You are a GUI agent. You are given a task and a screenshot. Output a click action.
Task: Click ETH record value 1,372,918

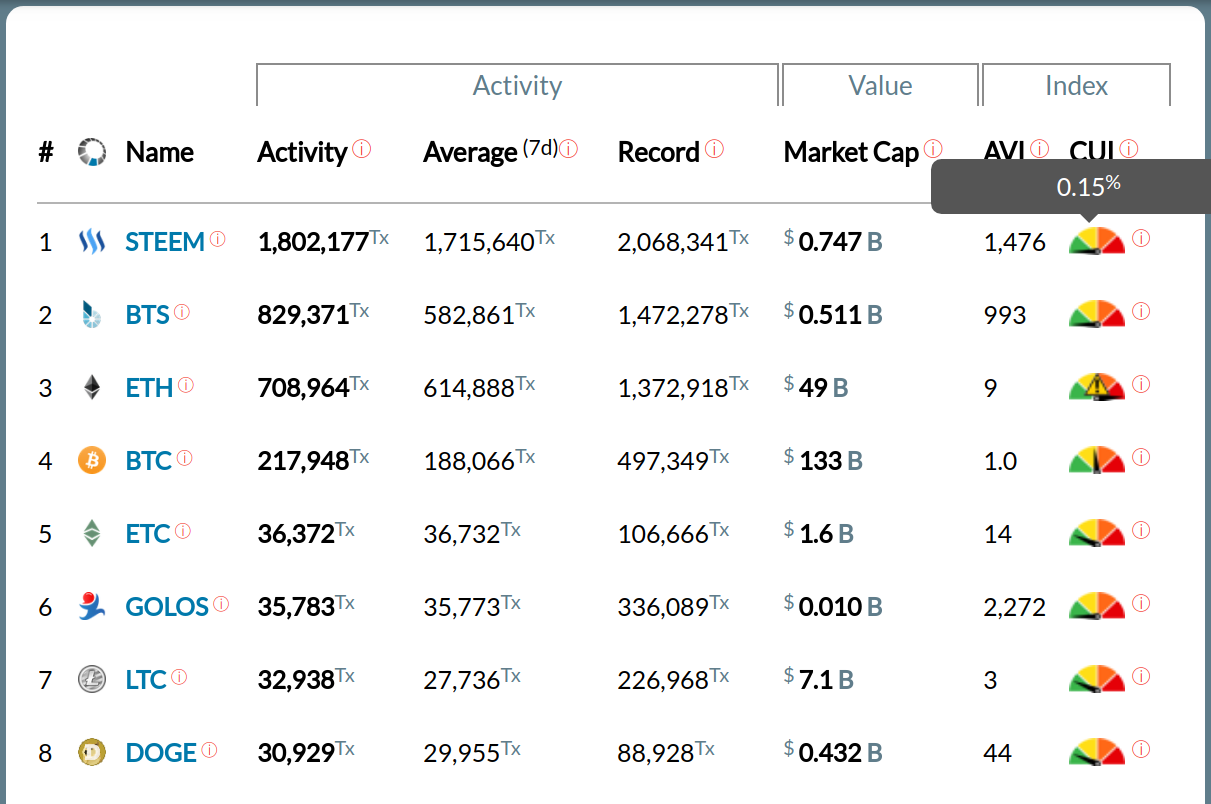[x=673, y=388]
